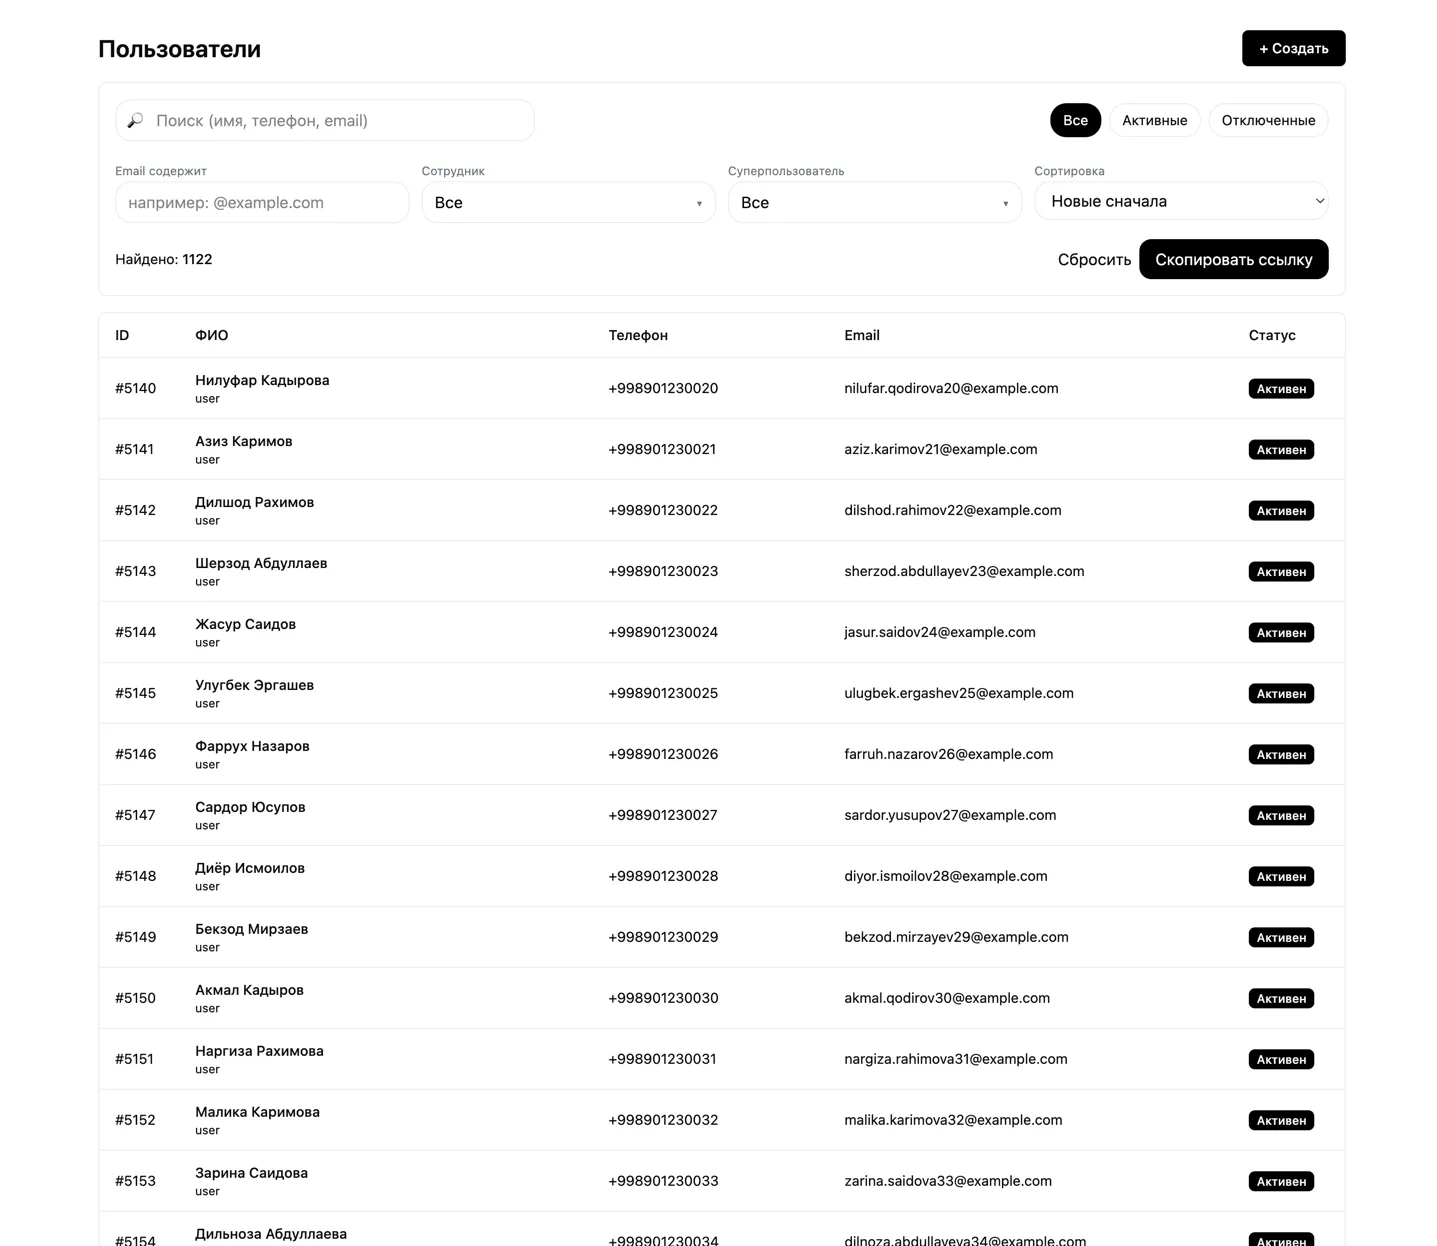Expand the "Суперпользователь" dropdown
The width and height of the screenshot is (1437, 1246).
tap(874, 202)
